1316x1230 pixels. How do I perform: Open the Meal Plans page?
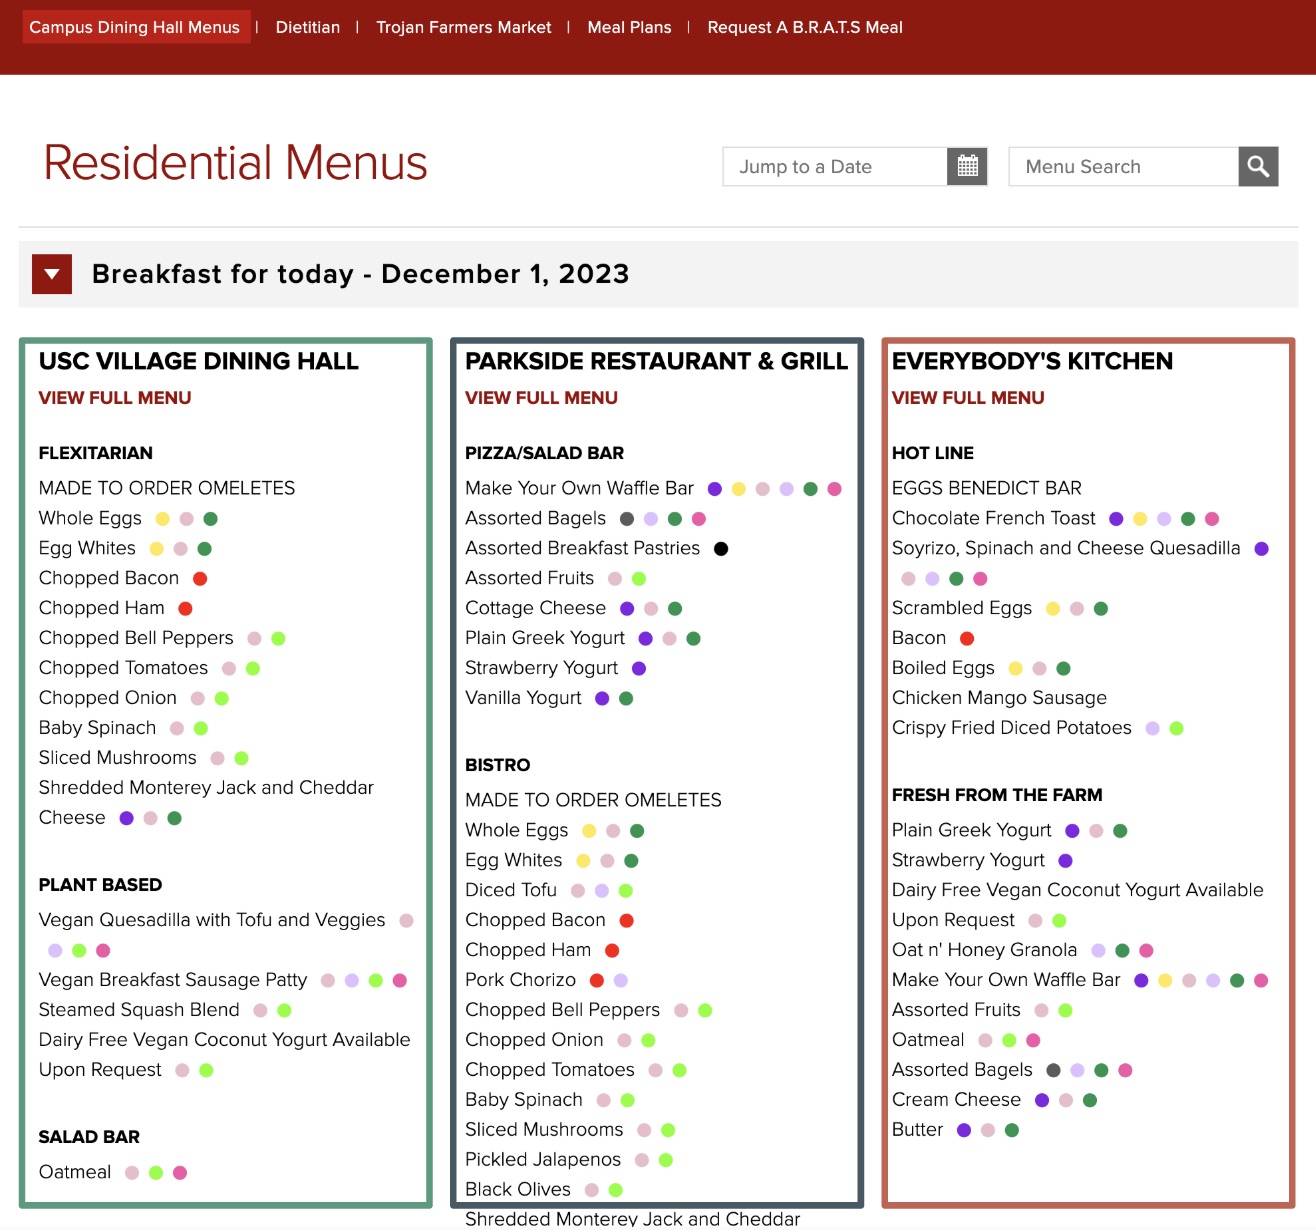[629, 27]
